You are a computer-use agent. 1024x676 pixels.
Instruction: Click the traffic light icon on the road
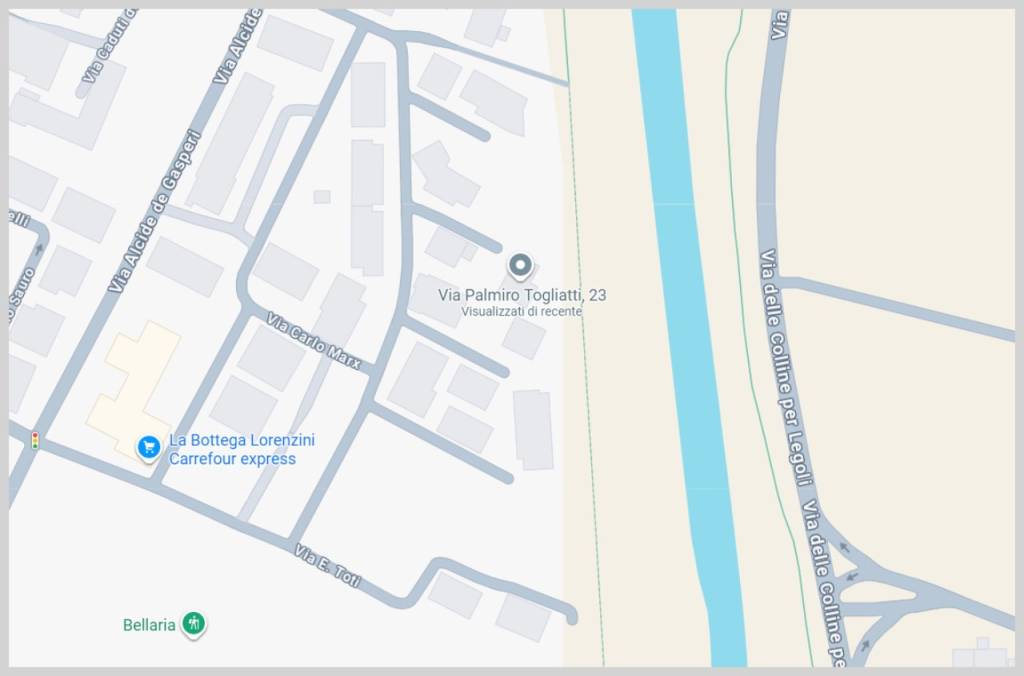tap(35, 440)
